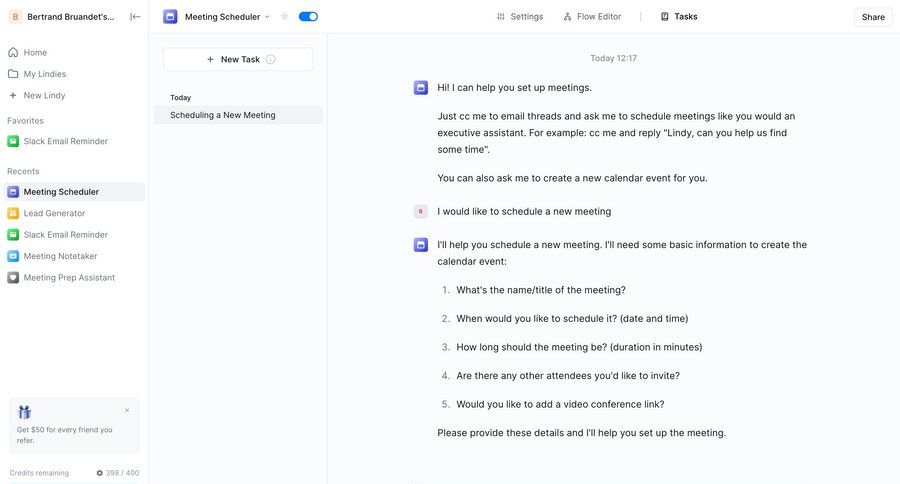Select the 'Scheduling a New Meeting' task

238,115
